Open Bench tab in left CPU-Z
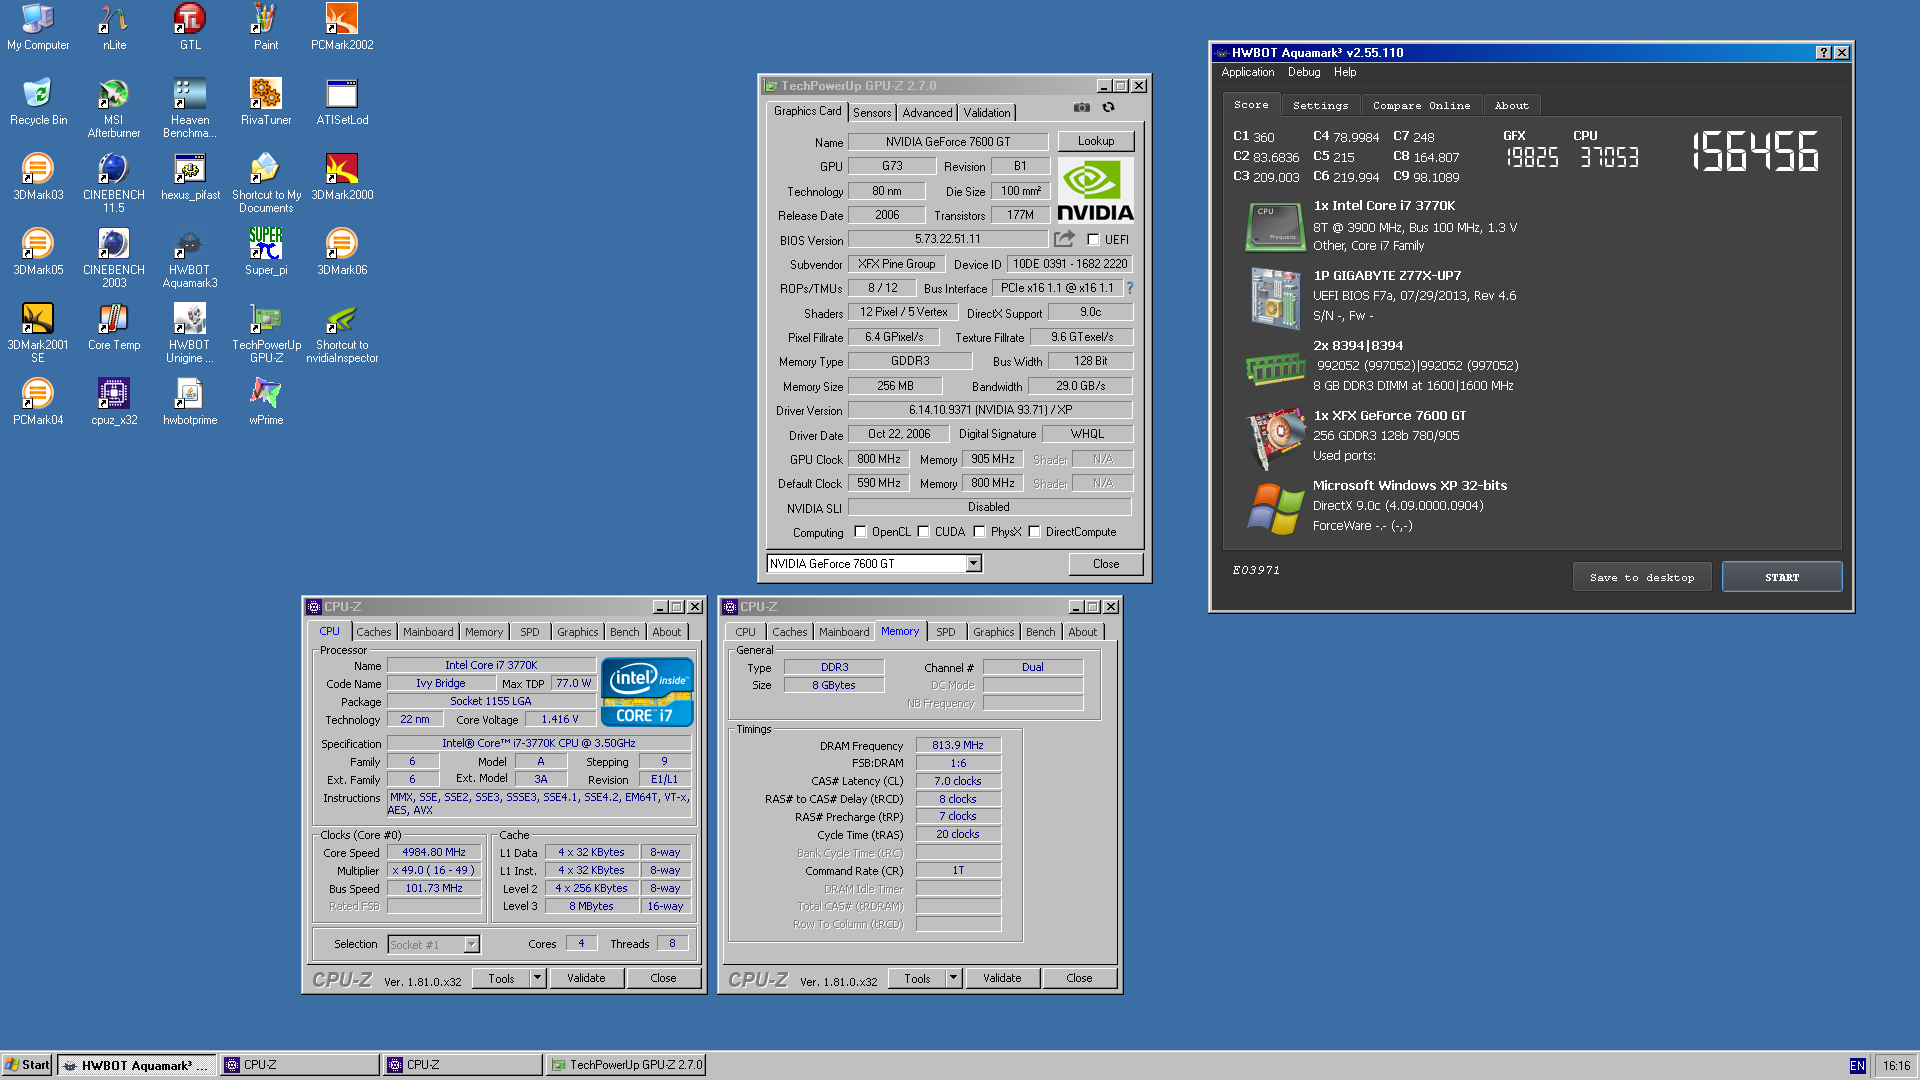The height and width of the screenshot is (1080, 1920). click(x=624, y=632)
